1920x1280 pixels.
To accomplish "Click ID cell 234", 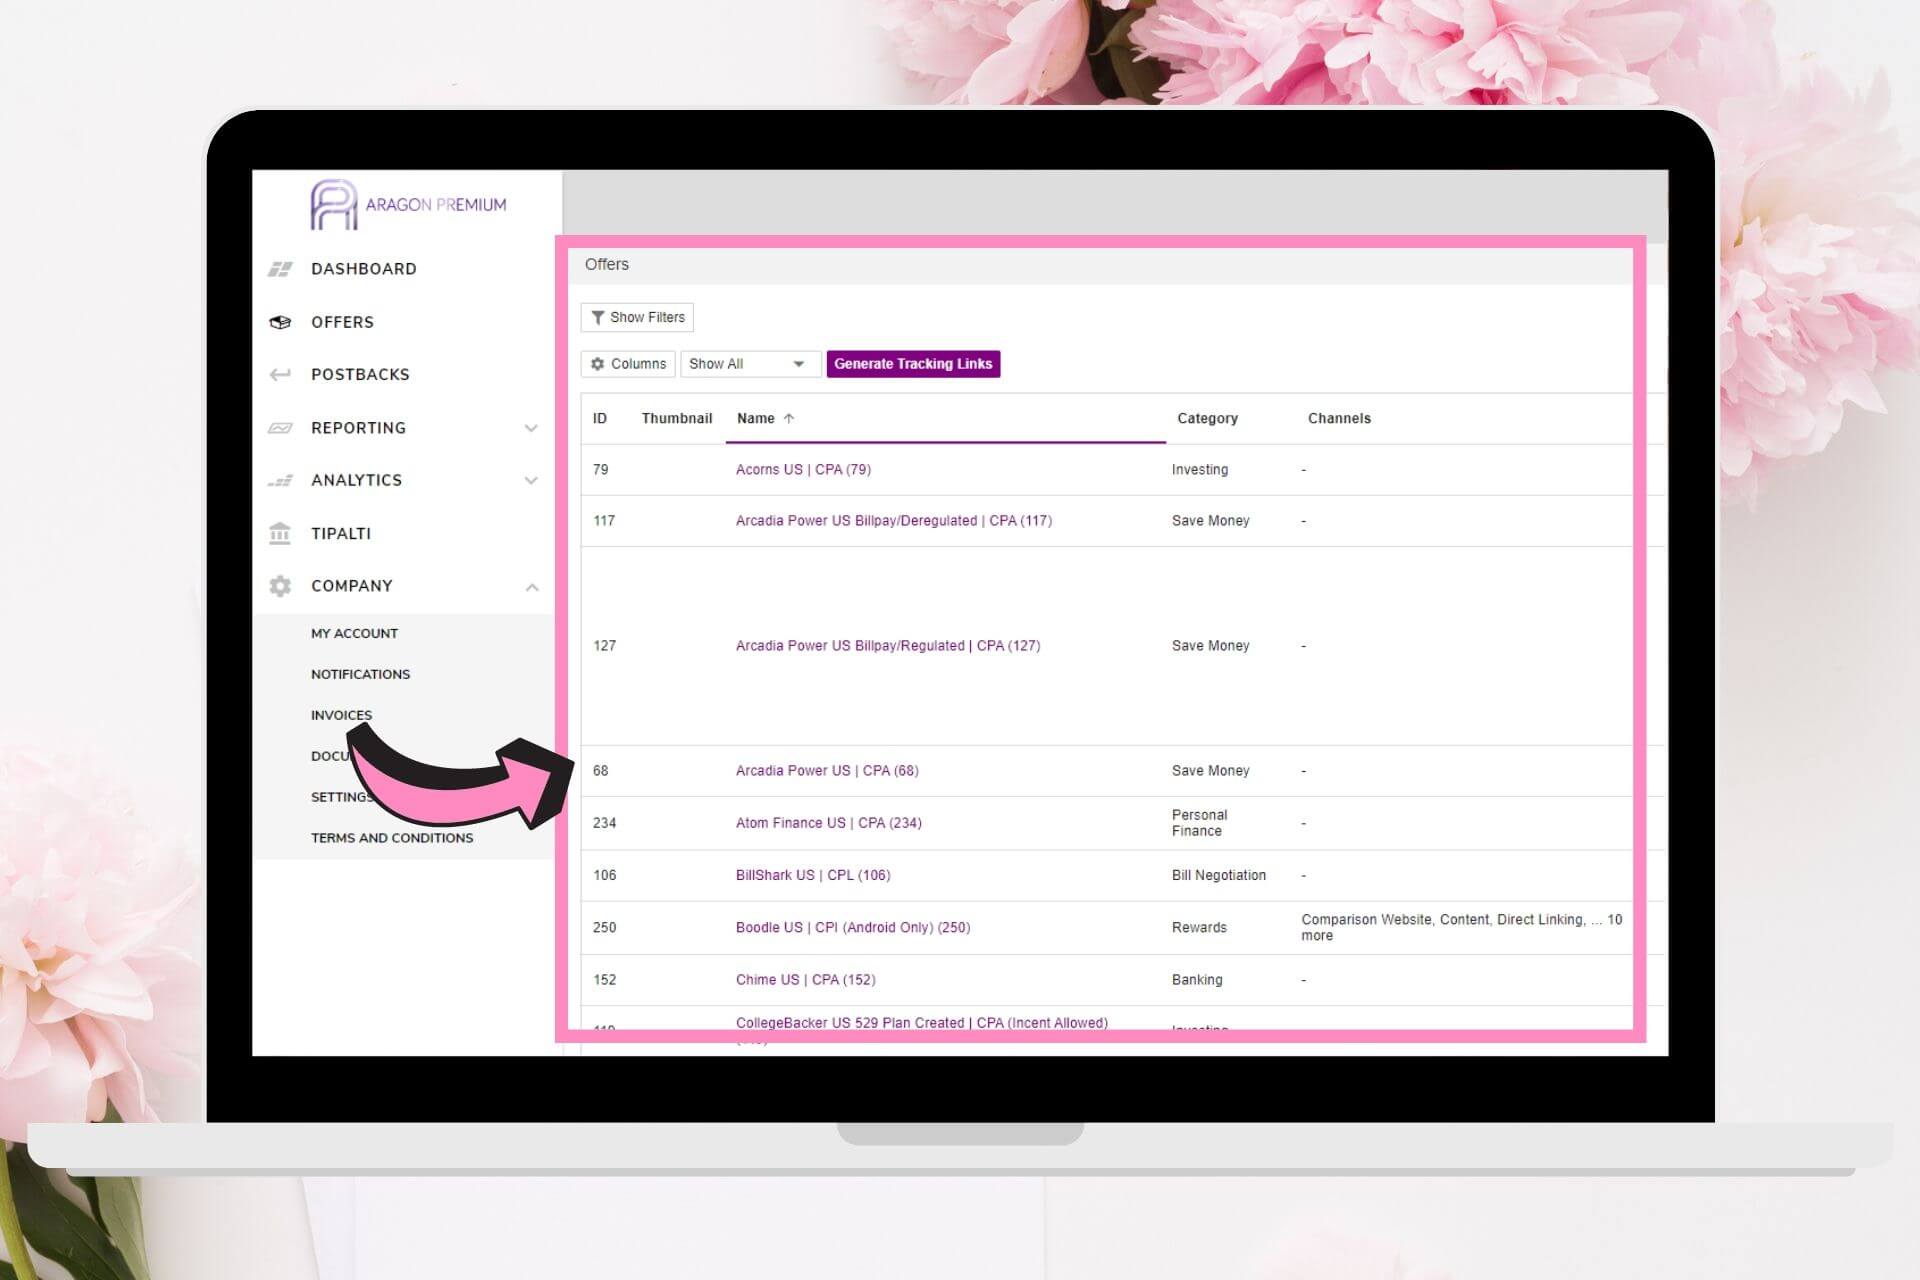I will [604, 823].
